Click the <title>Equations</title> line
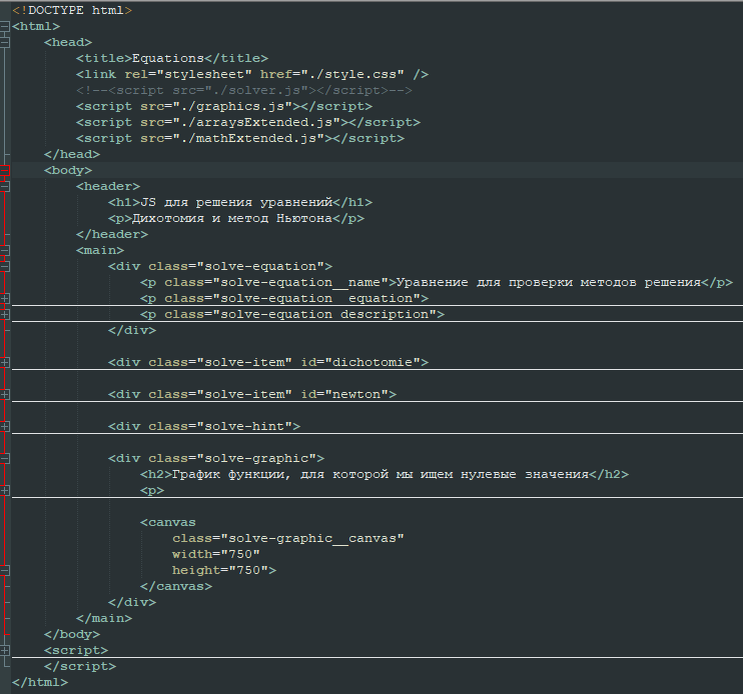The image size is (743, 694). (x=172, y=58)
